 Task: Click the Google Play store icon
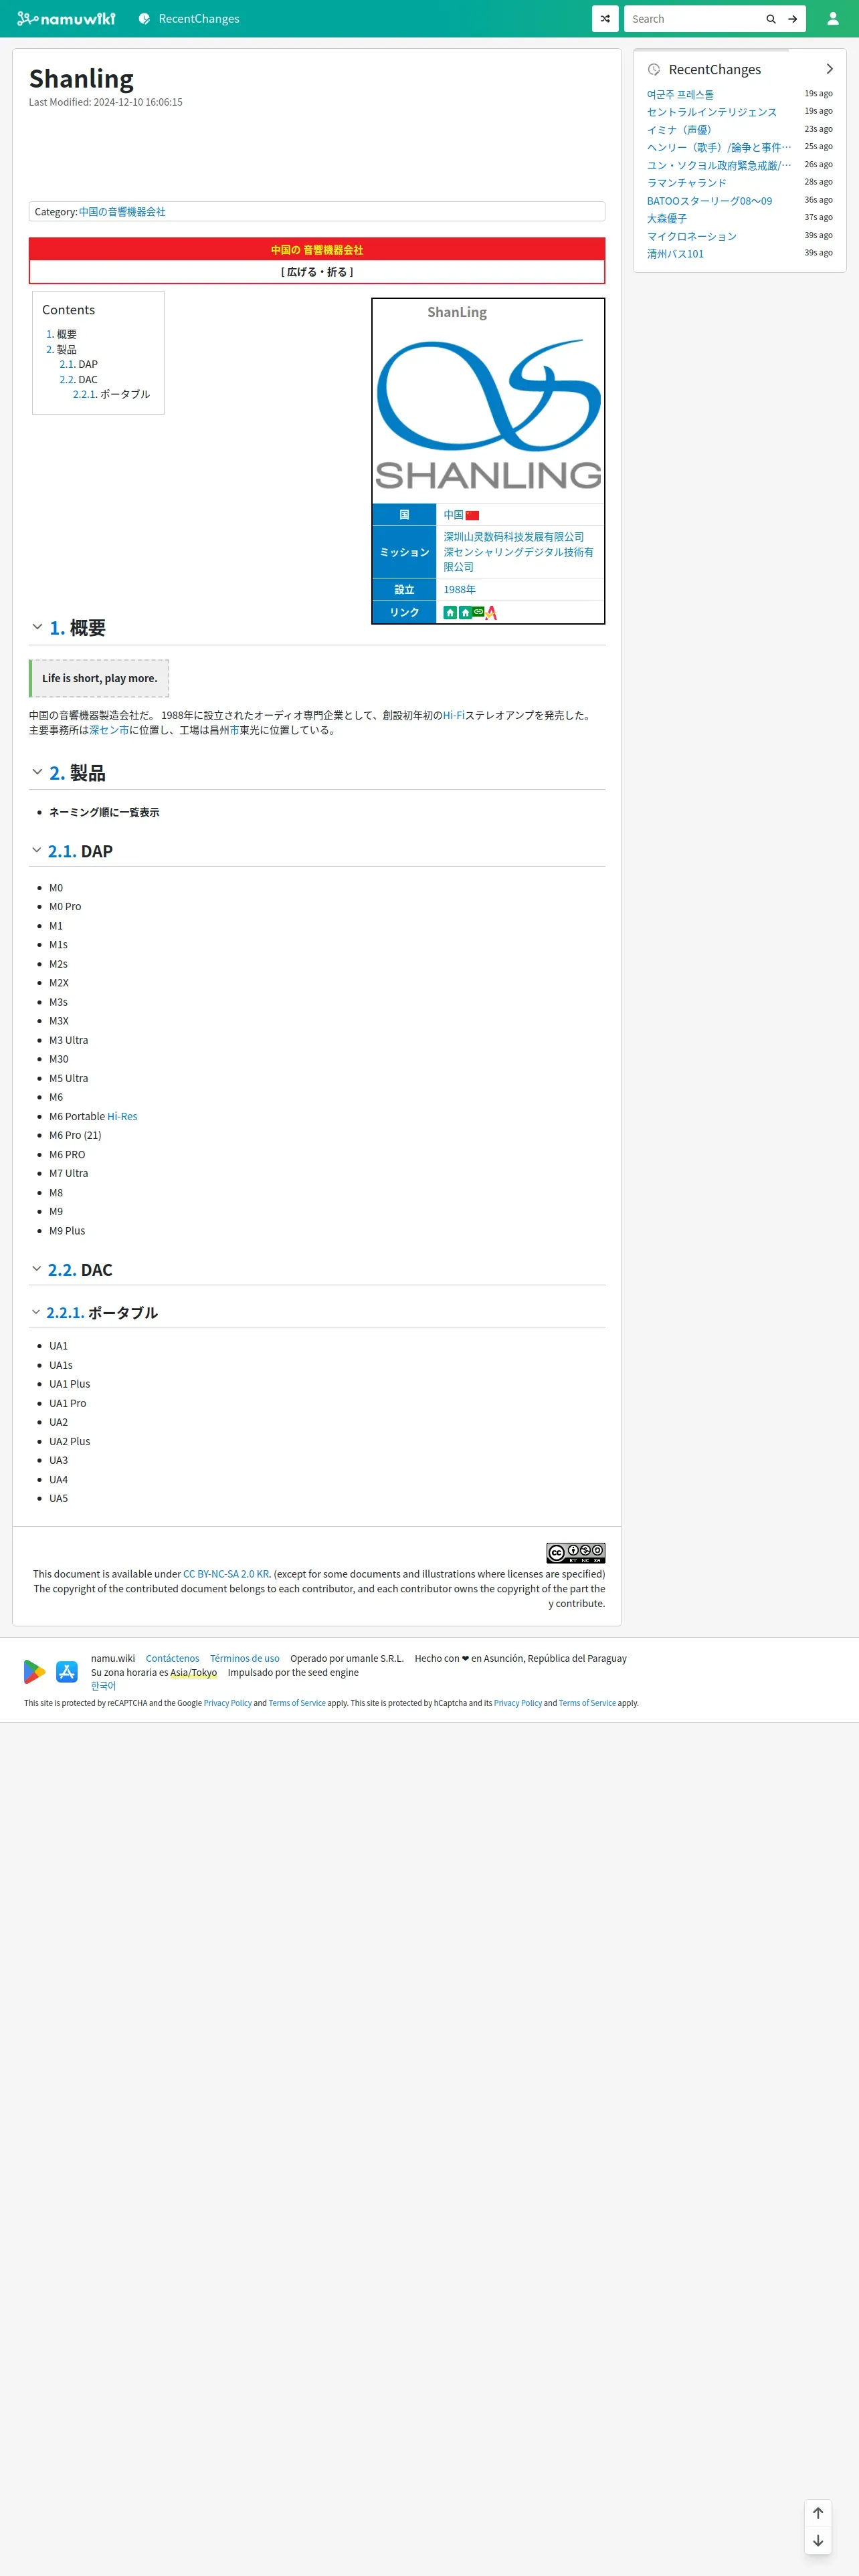[34, 1671]
